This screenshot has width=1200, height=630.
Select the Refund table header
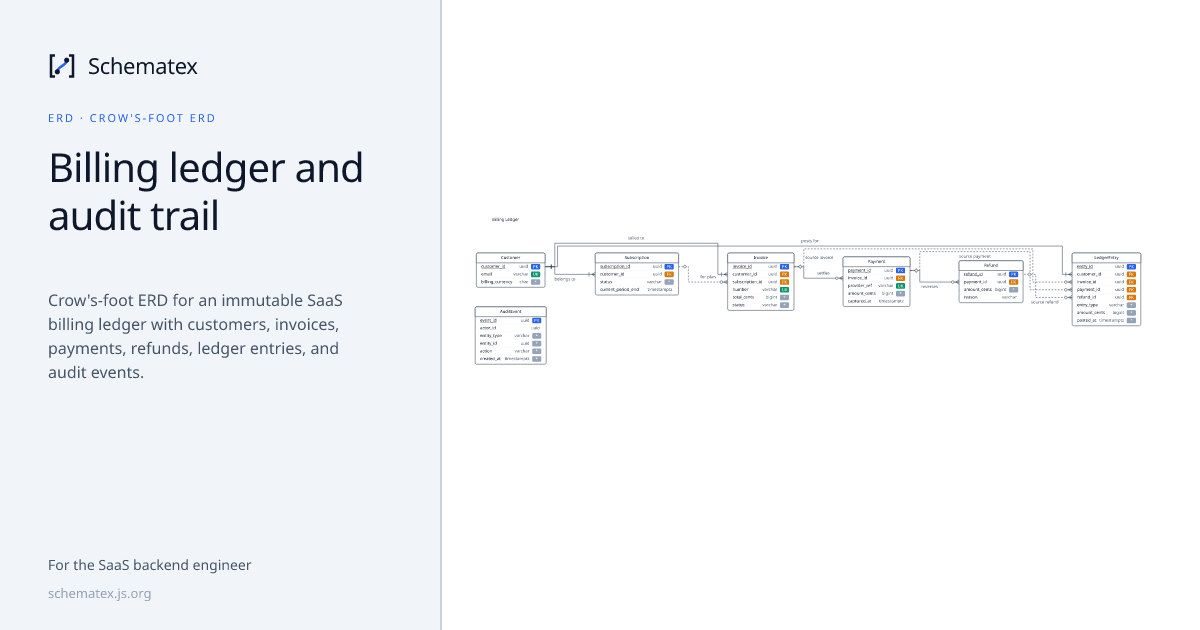(x=991, y=265)
